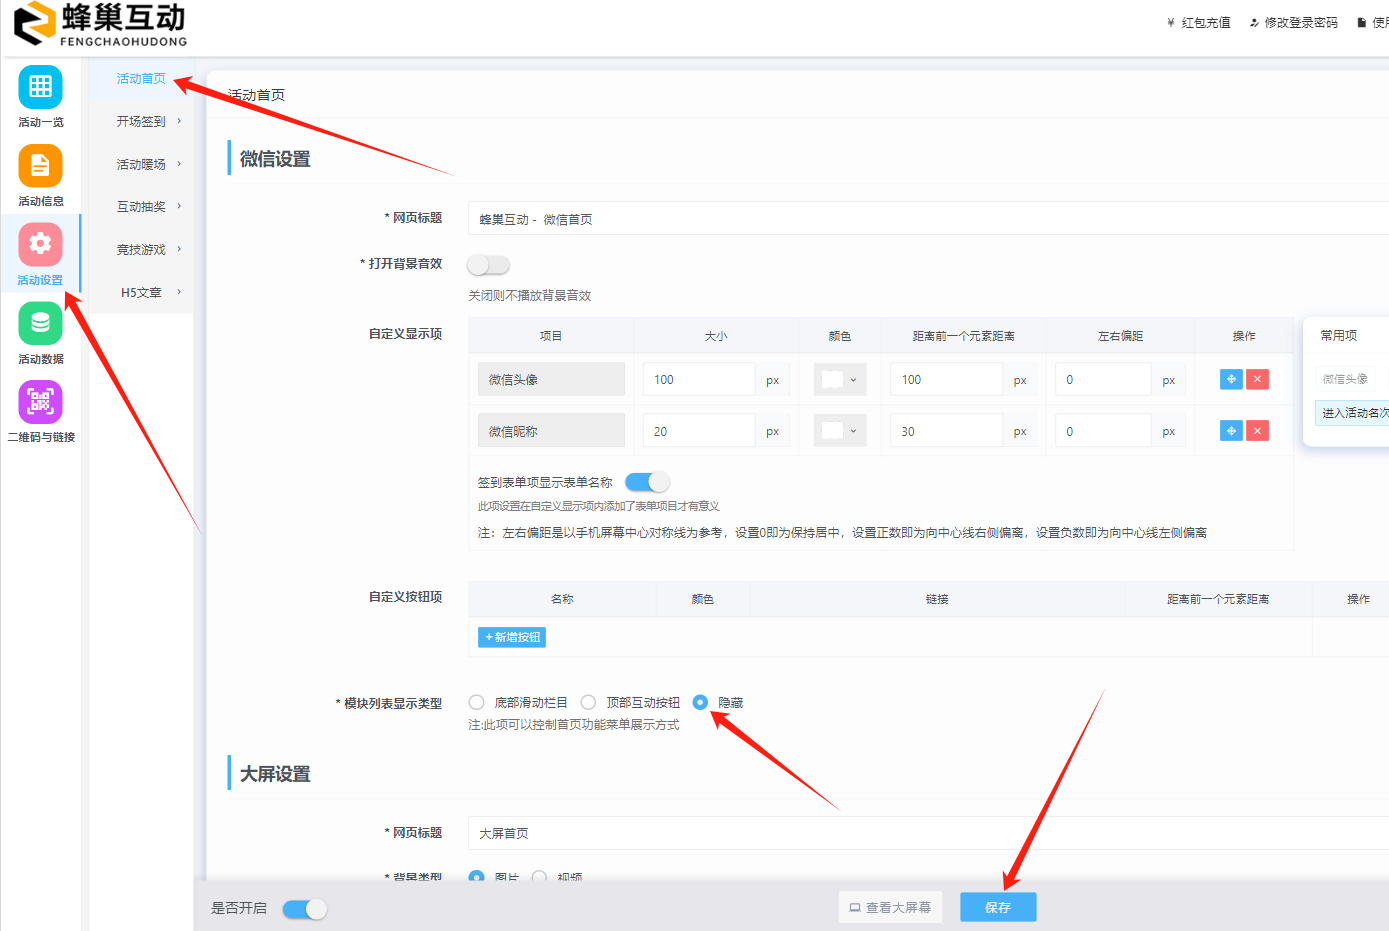Expand the 活动暖场 submenu

coord(141,164)
